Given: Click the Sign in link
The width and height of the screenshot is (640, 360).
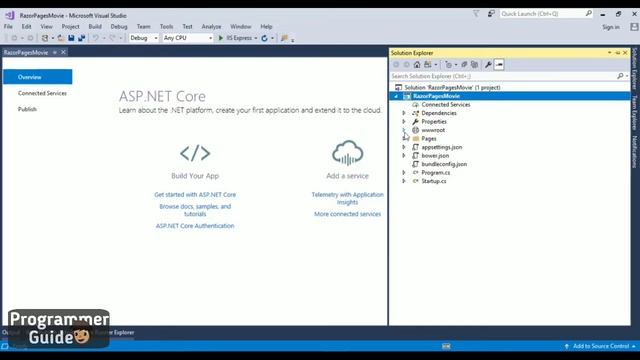Looking at the screenshot, I should pyautogui.click(x=611, y=27).
